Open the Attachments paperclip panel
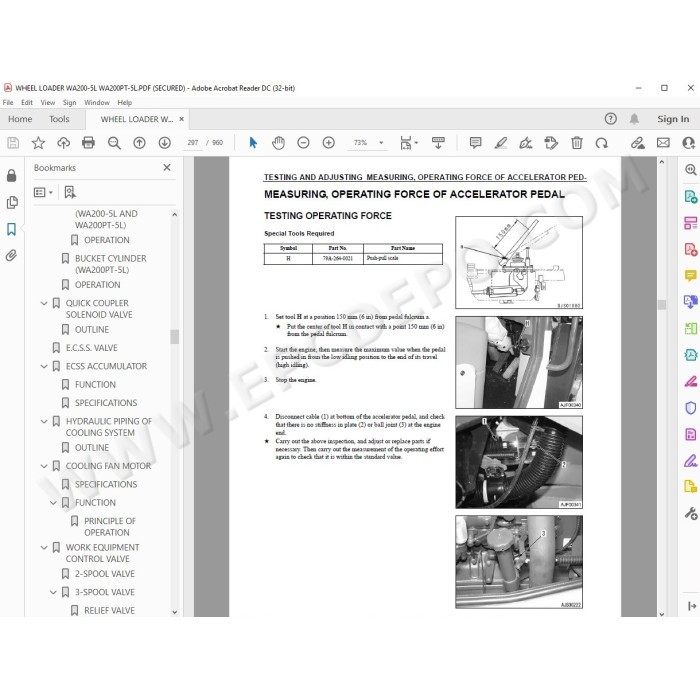Image resolution: width=700 pixels, height=700 pixels. tap(12, 255)
